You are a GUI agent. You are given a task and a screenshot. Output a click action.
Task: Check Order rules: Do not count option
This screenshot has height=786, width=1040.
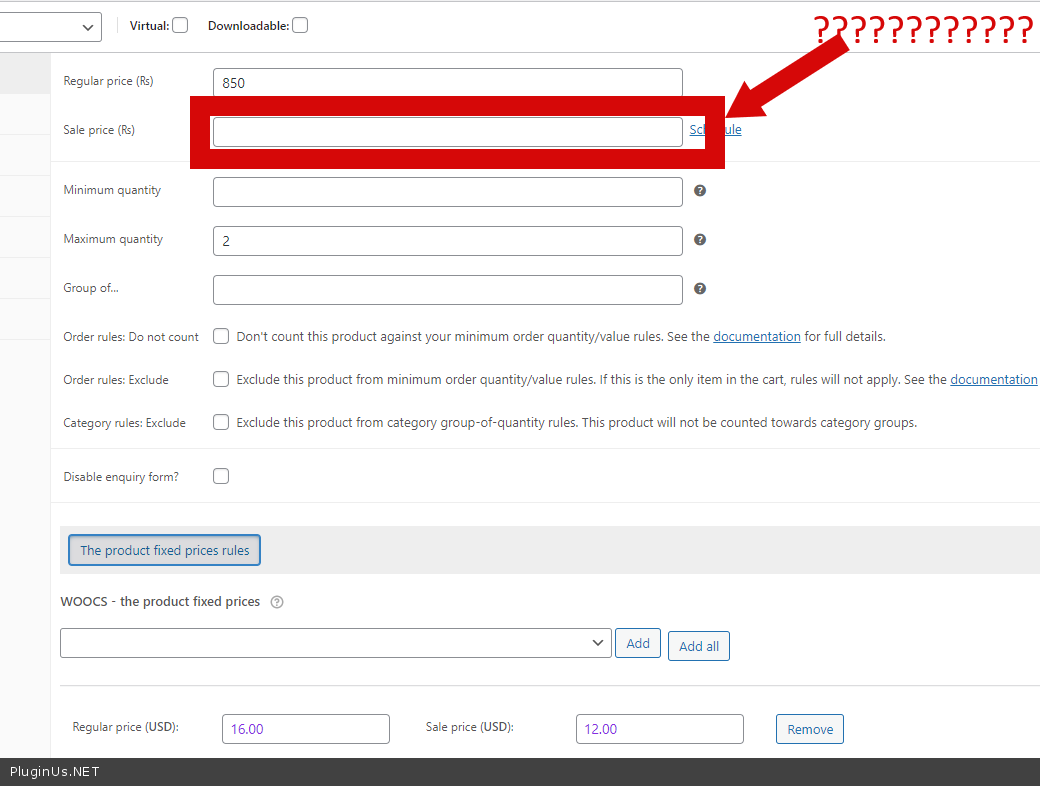[221, 336]
